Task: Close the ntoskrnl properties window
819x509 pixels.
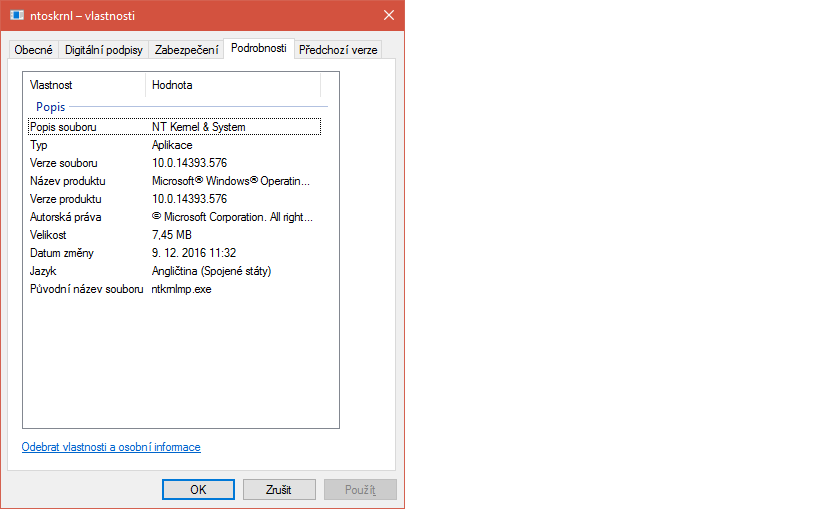Action: click(389, 15)
